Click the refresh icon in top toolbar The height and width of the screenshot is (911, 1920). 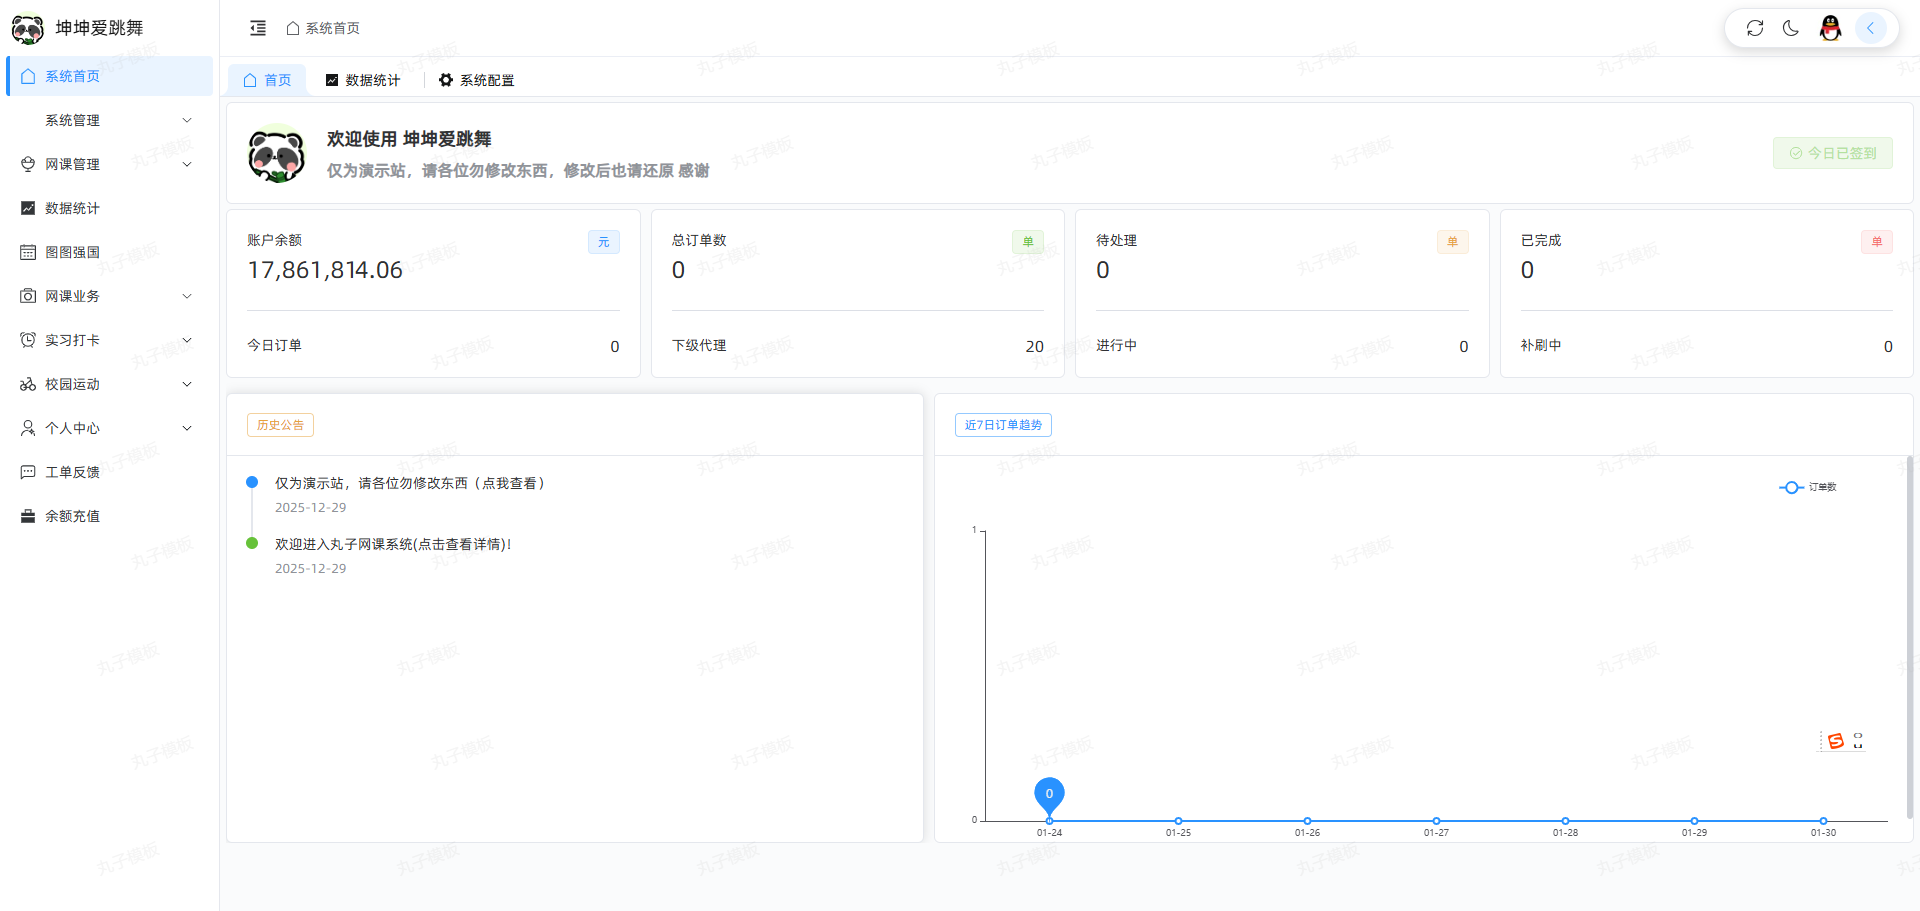tap(1755, 28)
